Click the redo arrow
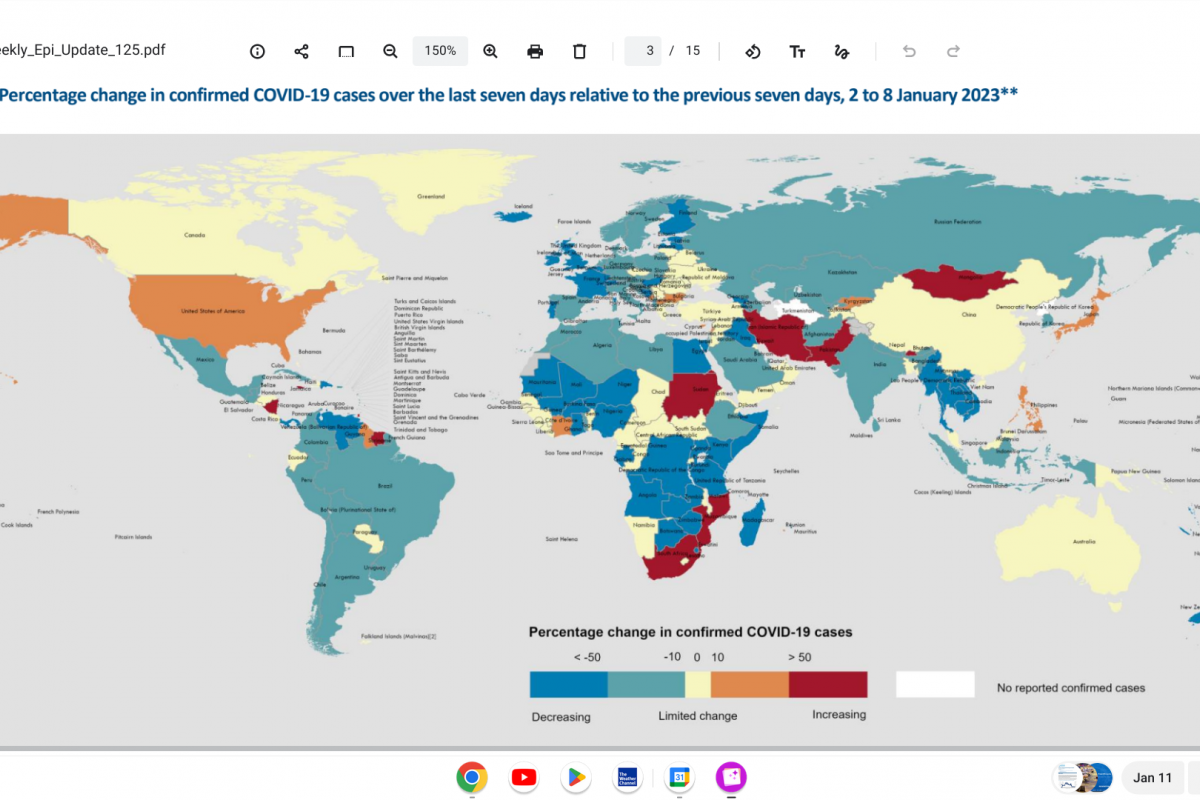The image size is (1200, 800). point(953,51)
